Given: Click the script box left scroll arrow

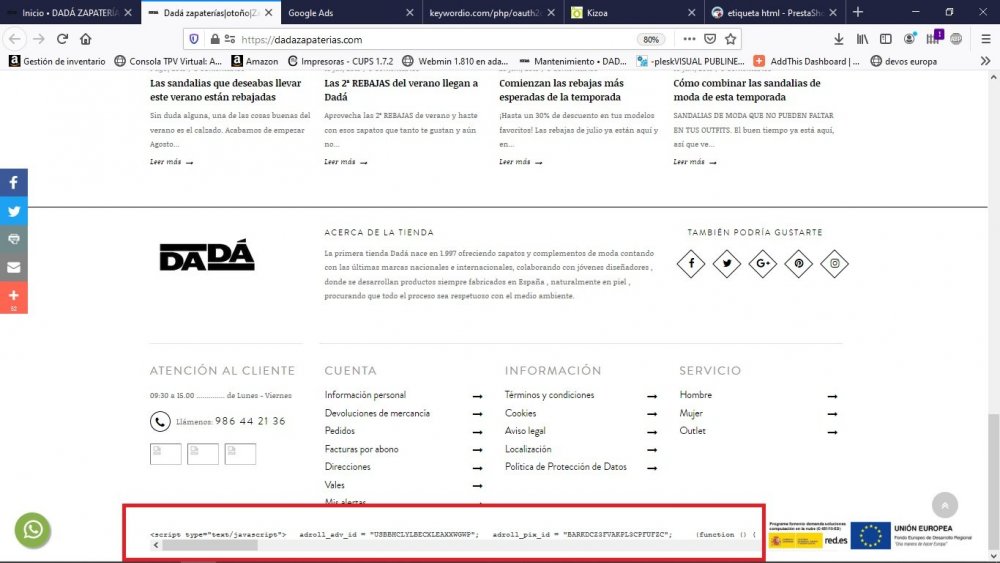Looking at the screenshot, I should [156, 545].
